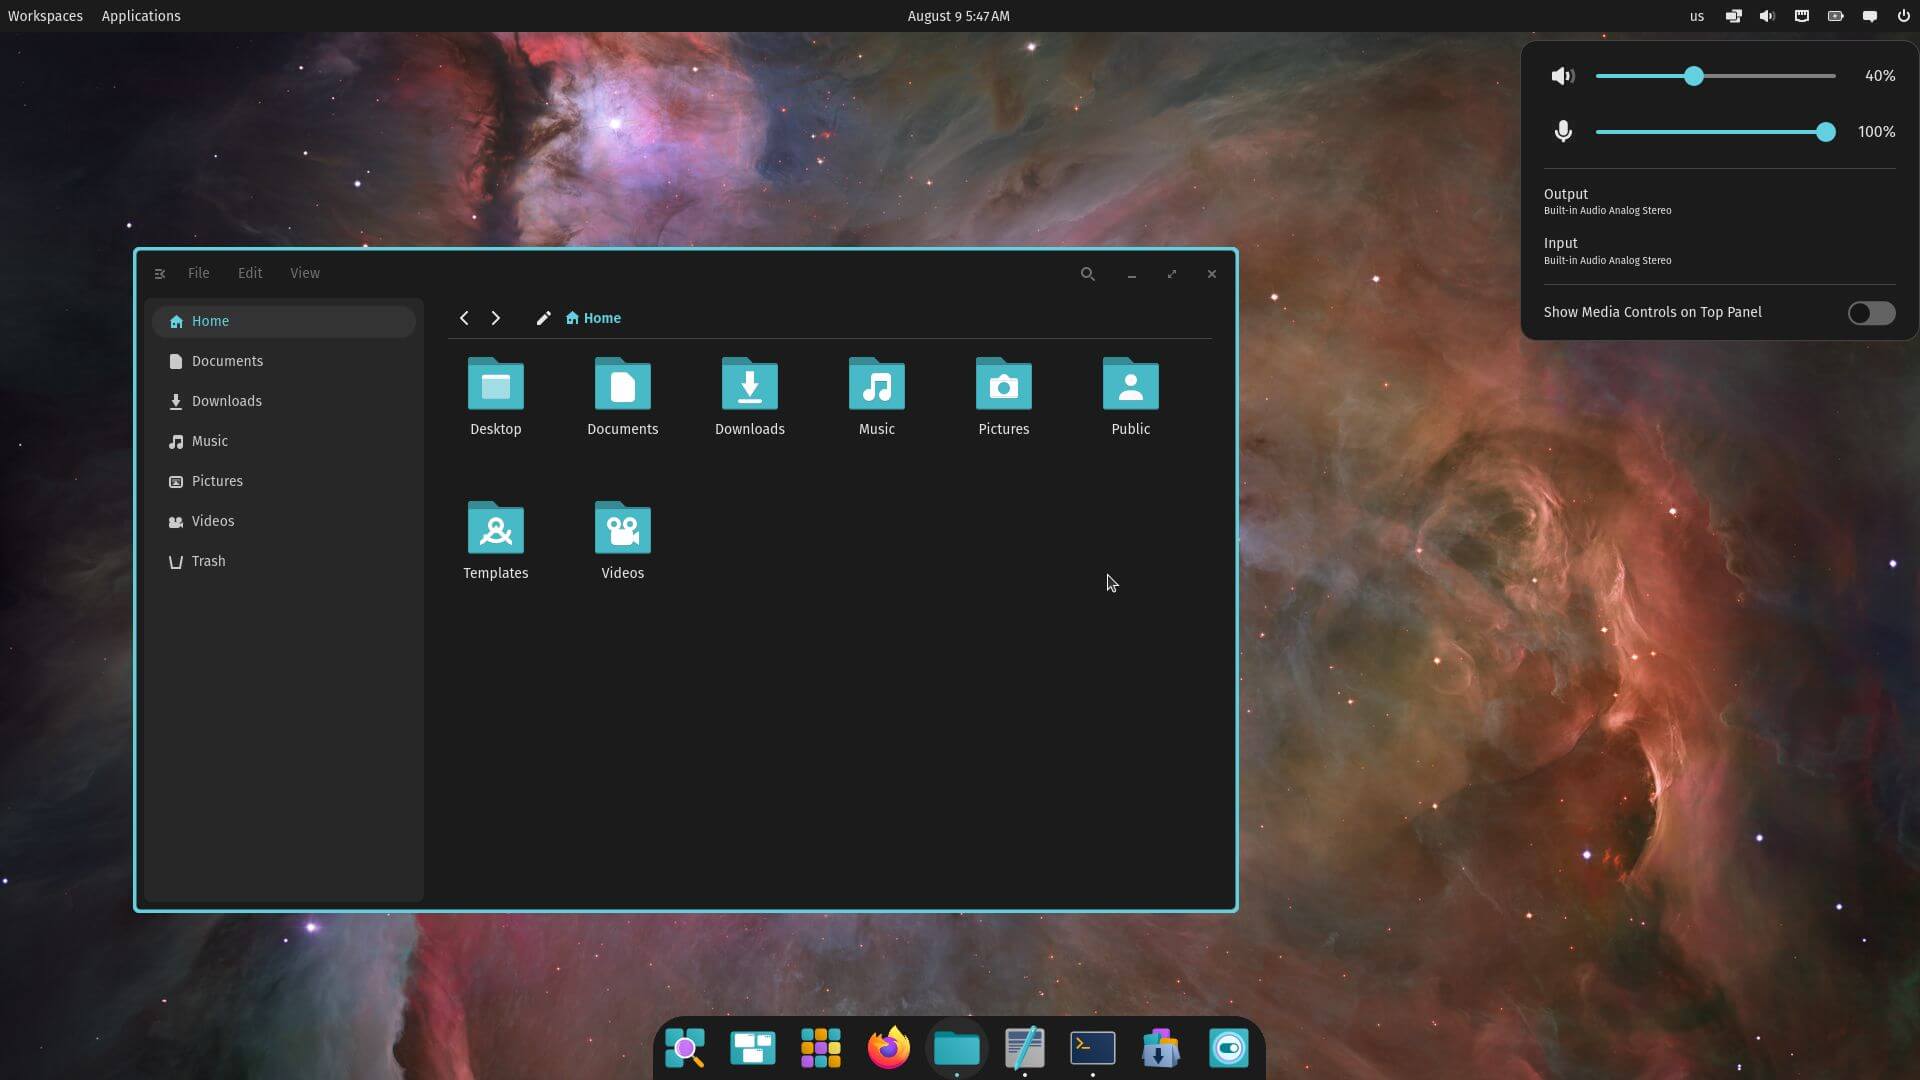Open Trash from the sidebar
The height and width of the screenshot is (1080, 1920).
(x=208, y=560)
